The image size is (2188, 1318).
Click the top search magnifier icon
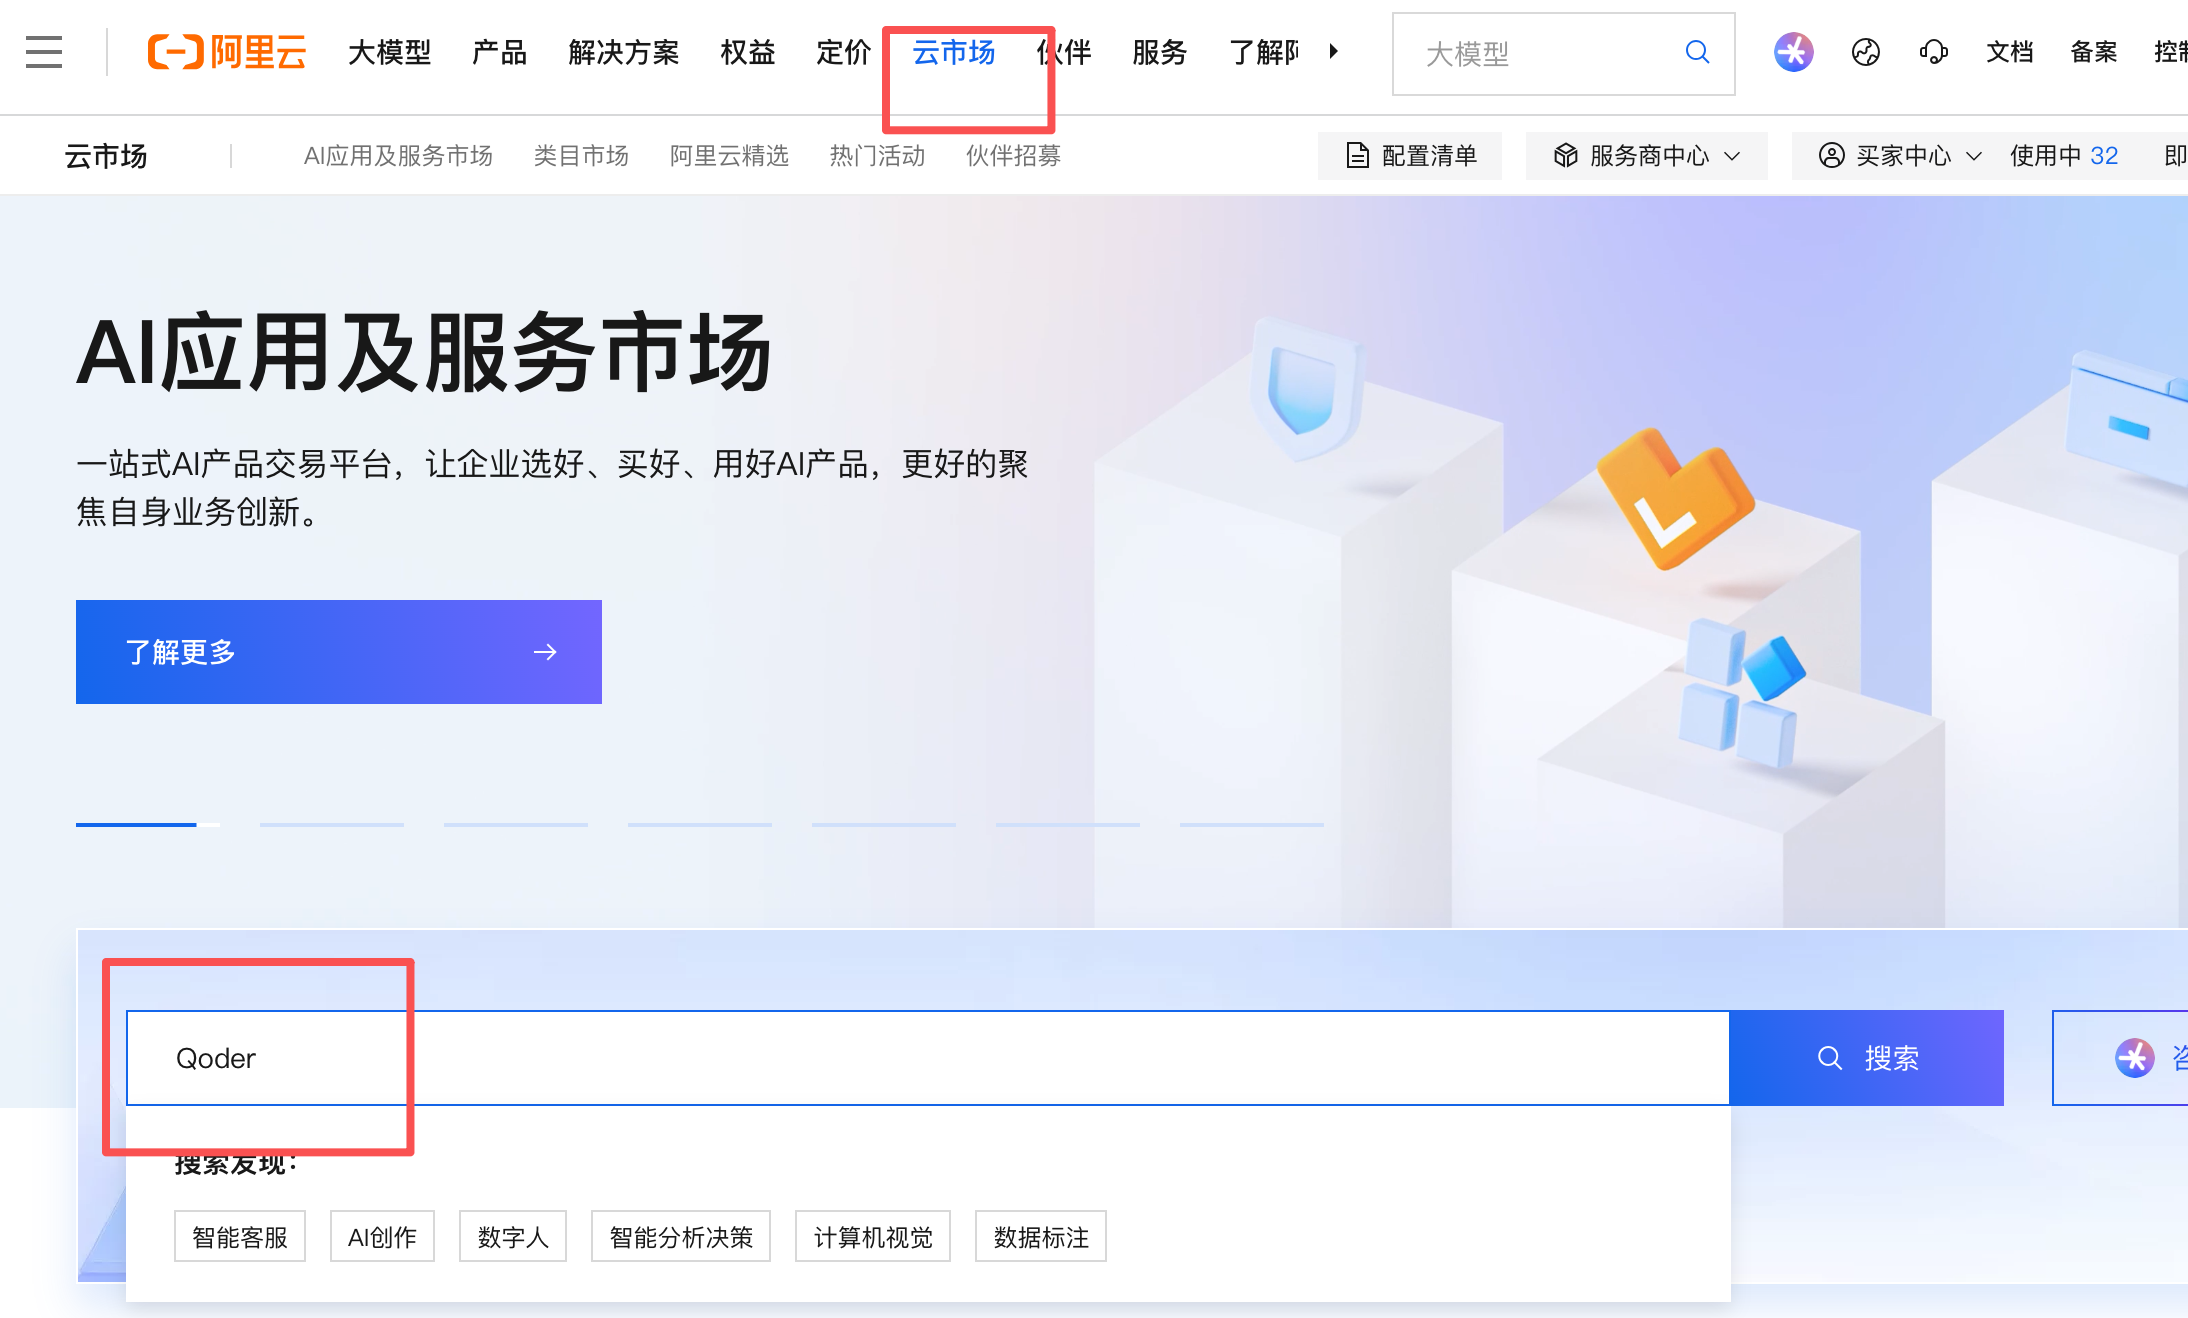[1697, 52]
